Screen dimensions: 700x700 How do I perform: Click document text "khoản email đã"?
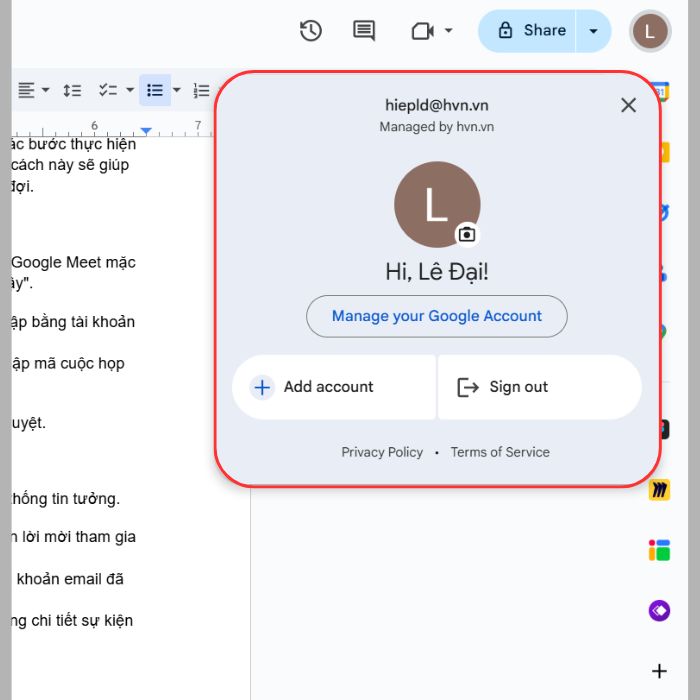tap(70, 579)
